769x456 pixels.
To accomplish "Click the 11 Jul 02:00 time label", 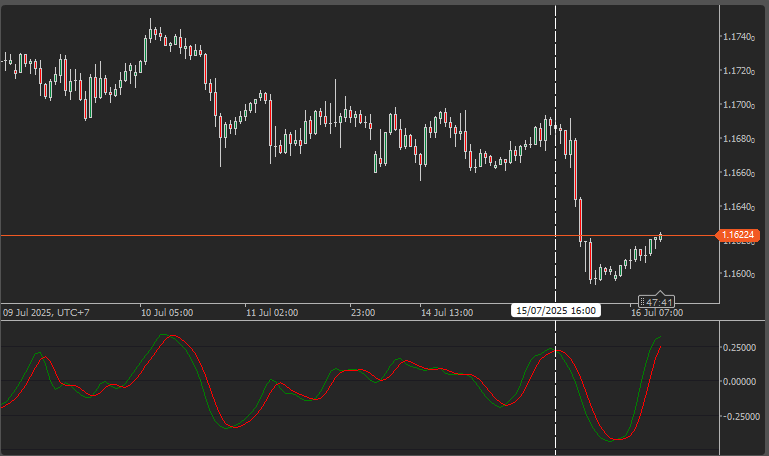I will click(x=272, y=312).
